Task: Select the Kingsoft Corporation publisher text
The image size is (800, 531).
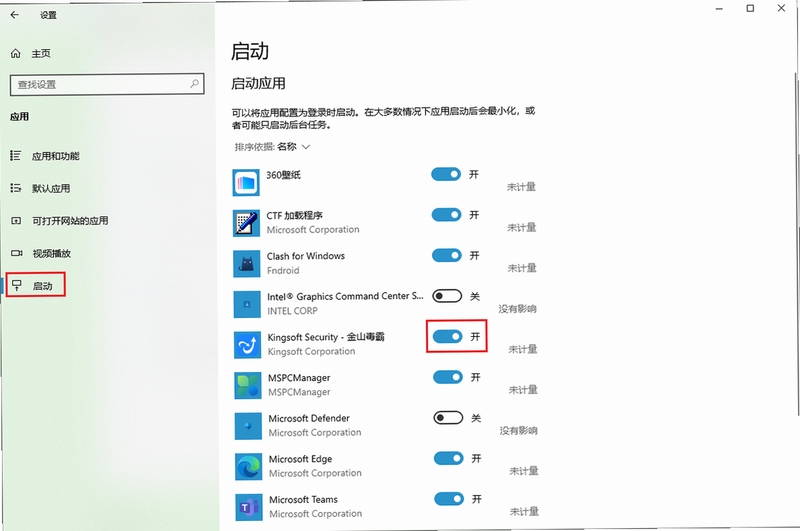Action: pyautogui.click(x=311, y=351)
